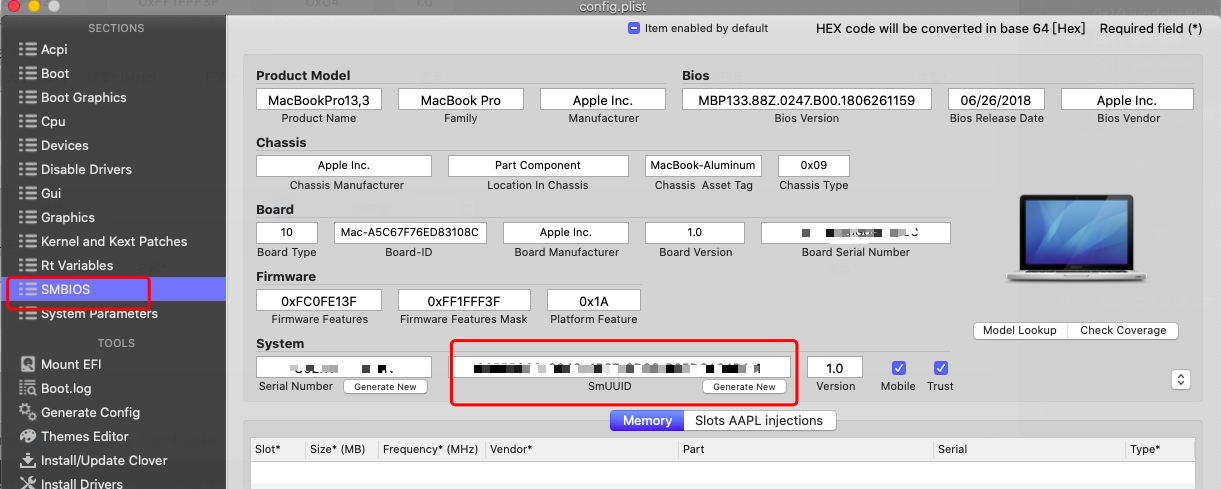Click the up/down stepper near Trust

(1181, 379)
